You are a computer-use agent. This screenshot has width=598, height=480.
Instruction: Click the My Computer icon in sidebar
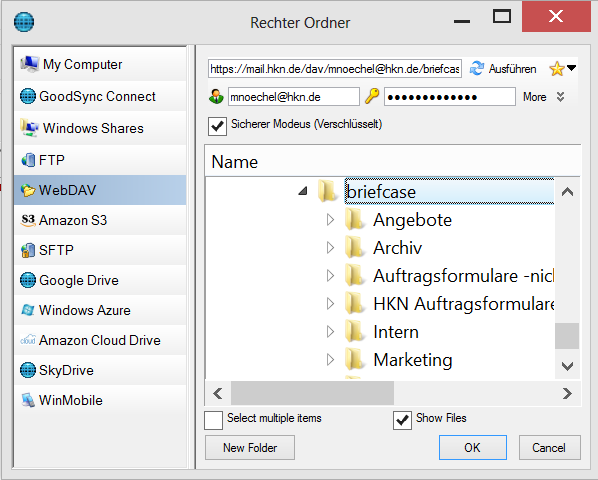point(30,64)
